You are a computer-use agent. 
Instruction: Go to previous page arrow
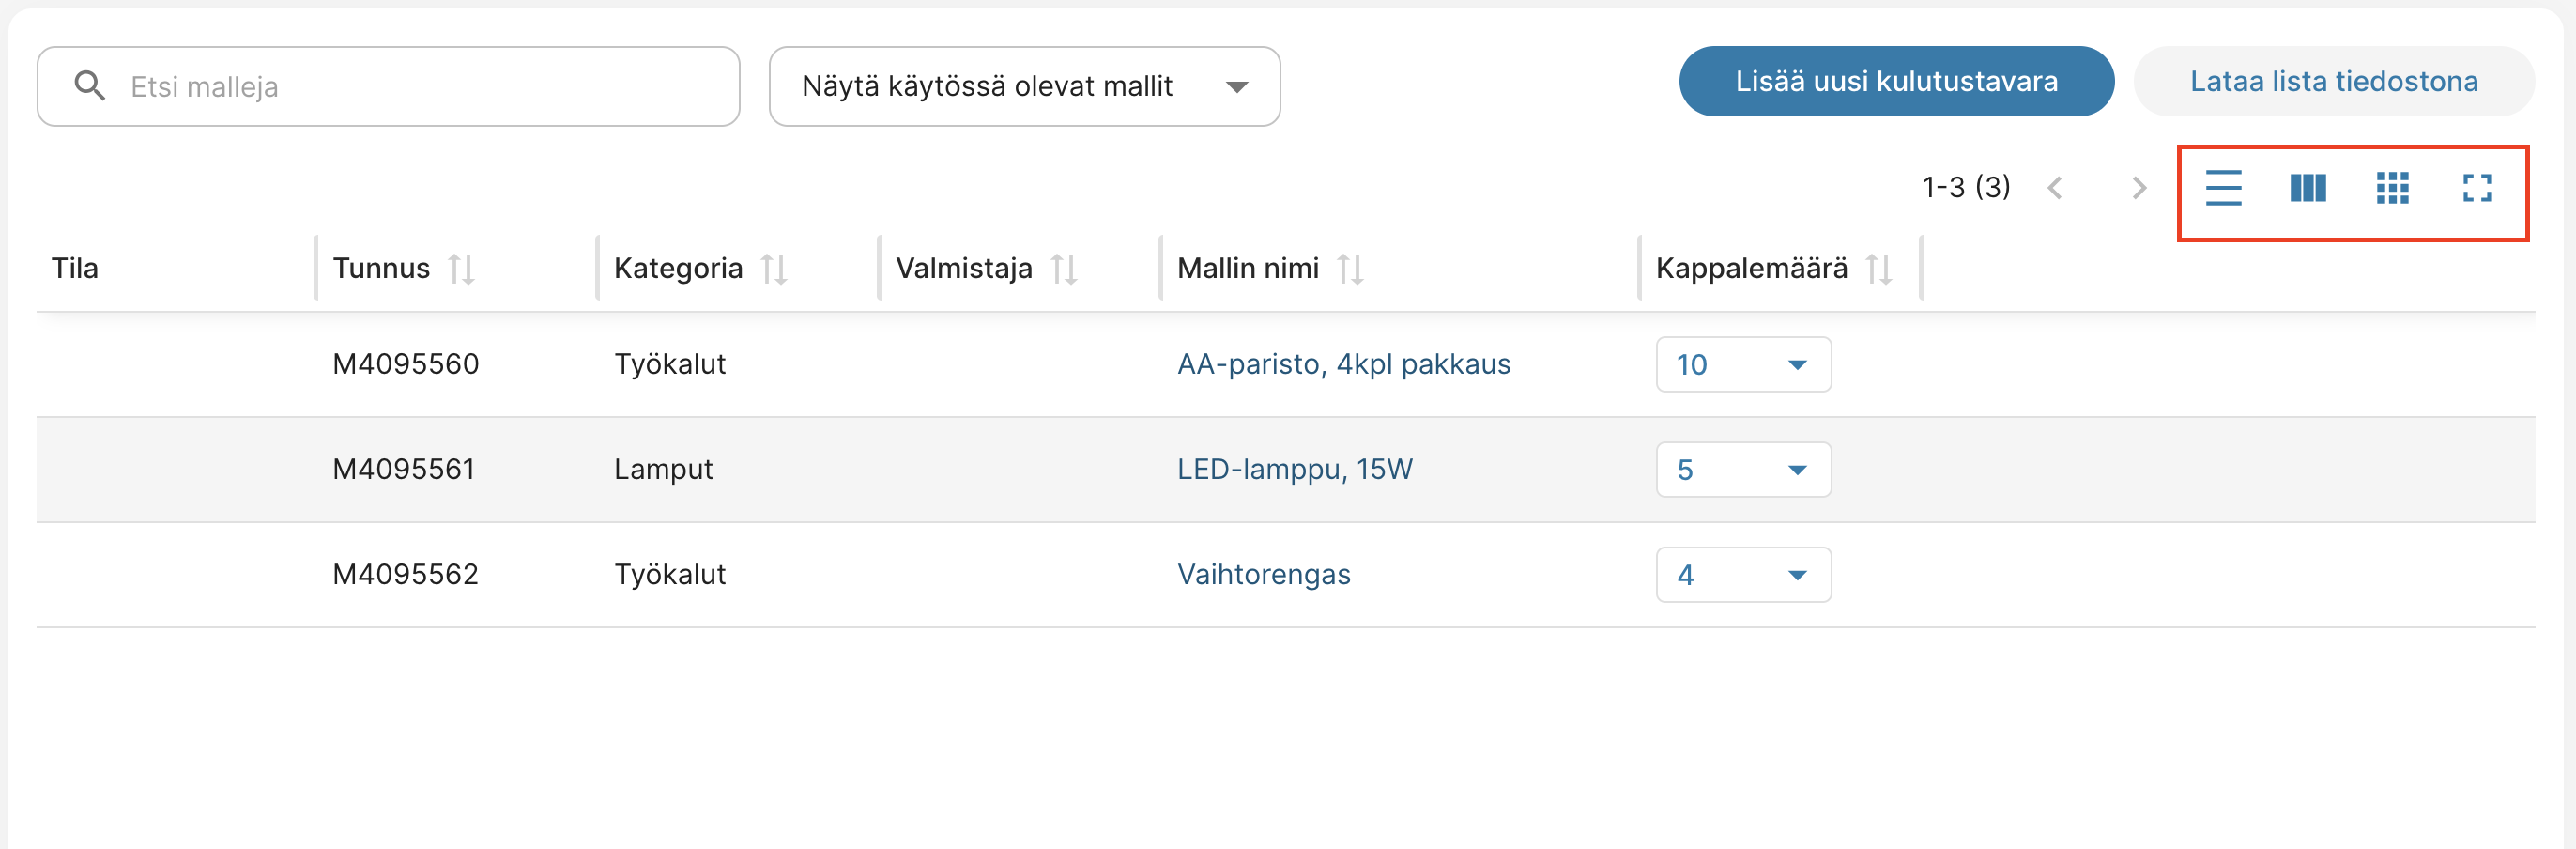2055,188
